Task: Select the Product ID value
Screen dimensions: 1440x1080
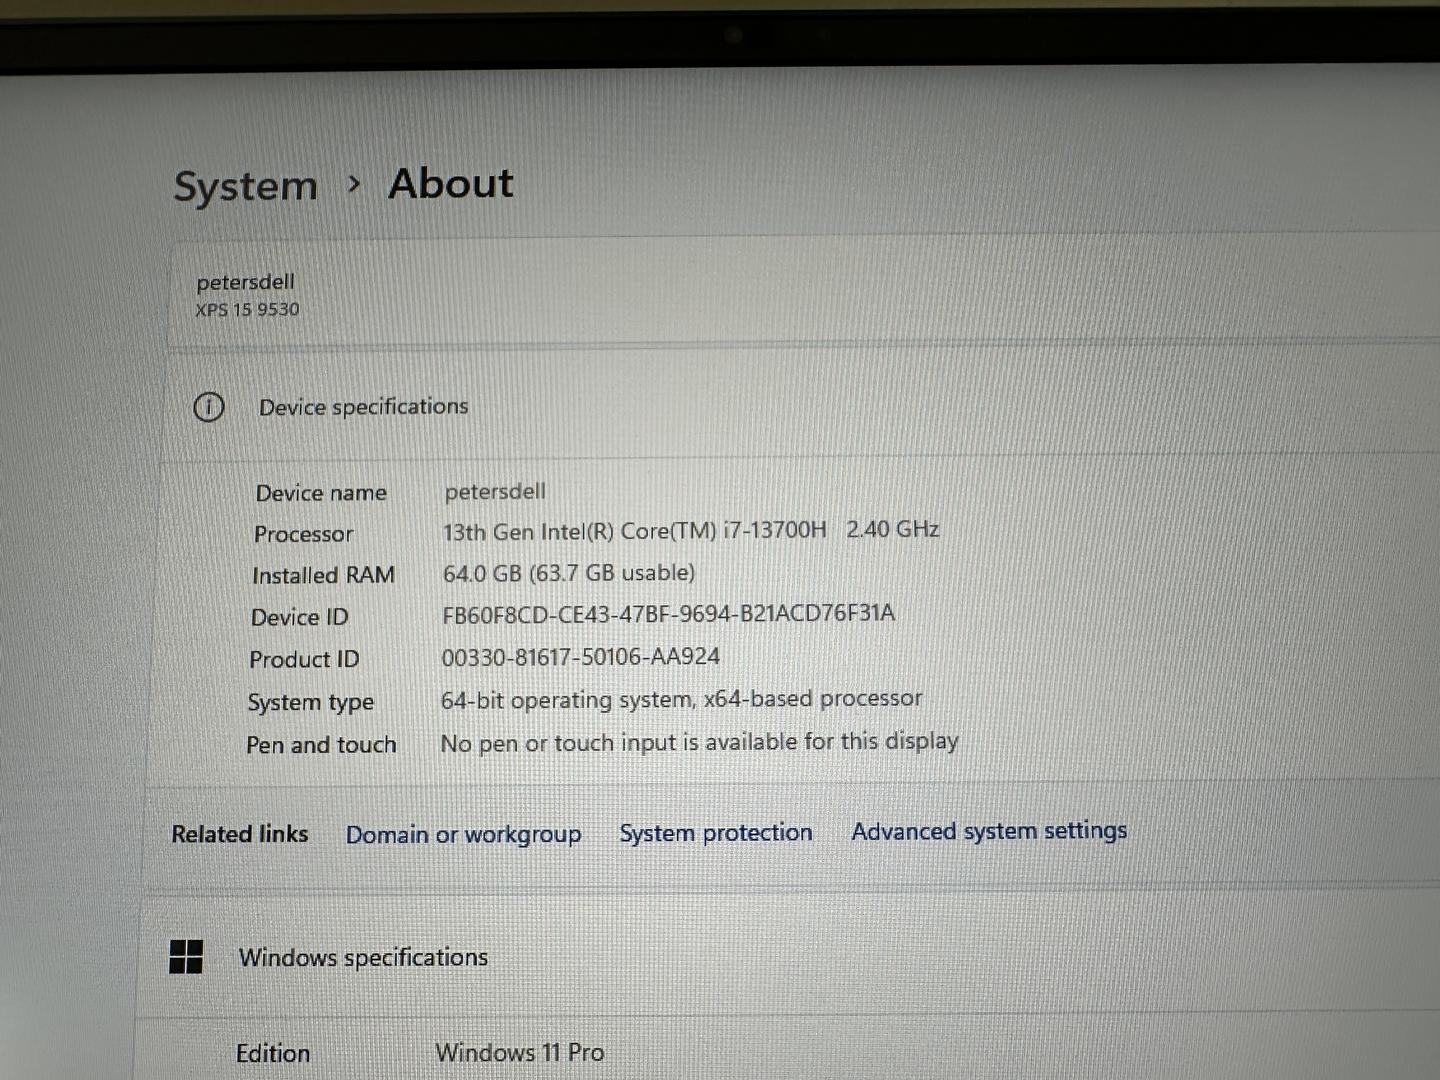Action: click(x=580, y=657)
